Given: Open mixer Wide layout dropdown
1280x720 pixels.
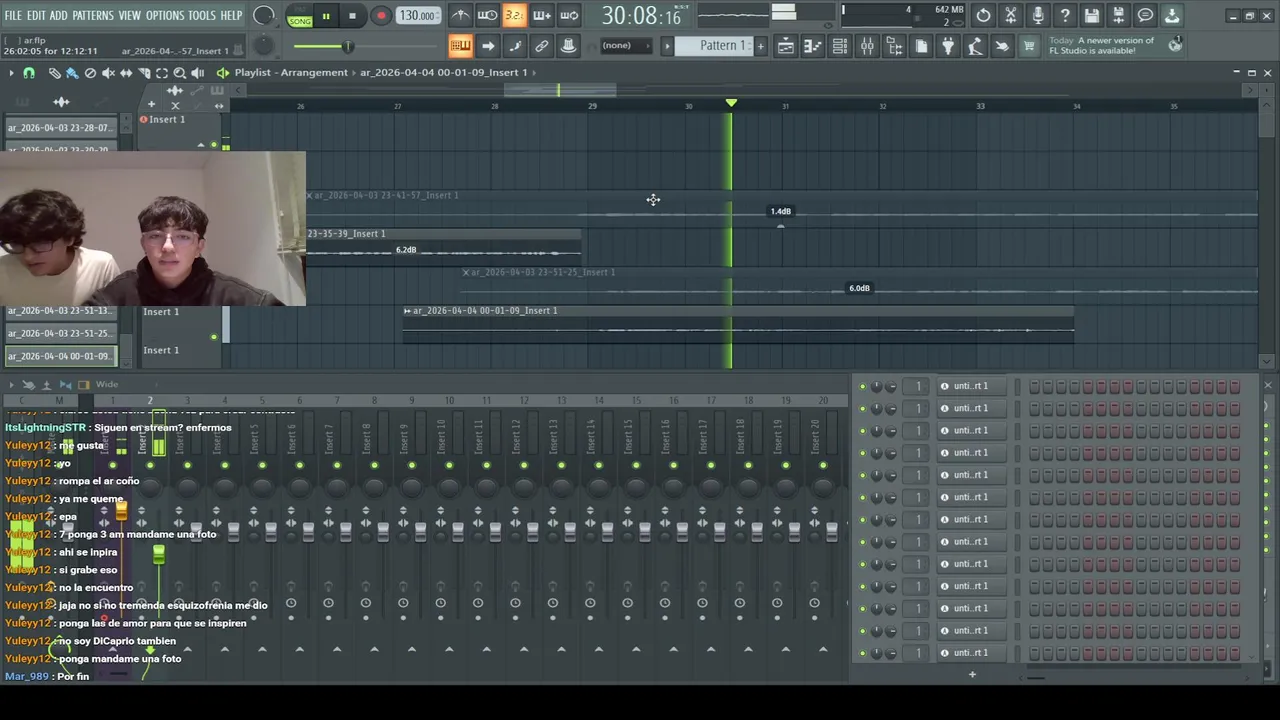Looking at the screenshot, I should pyautogui.click(x=107, y=385).
